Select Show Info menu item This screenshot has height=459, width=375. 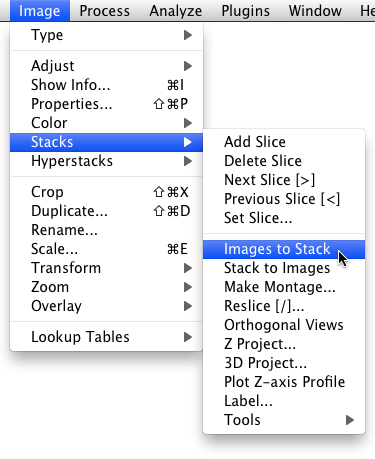pos(106,85)
